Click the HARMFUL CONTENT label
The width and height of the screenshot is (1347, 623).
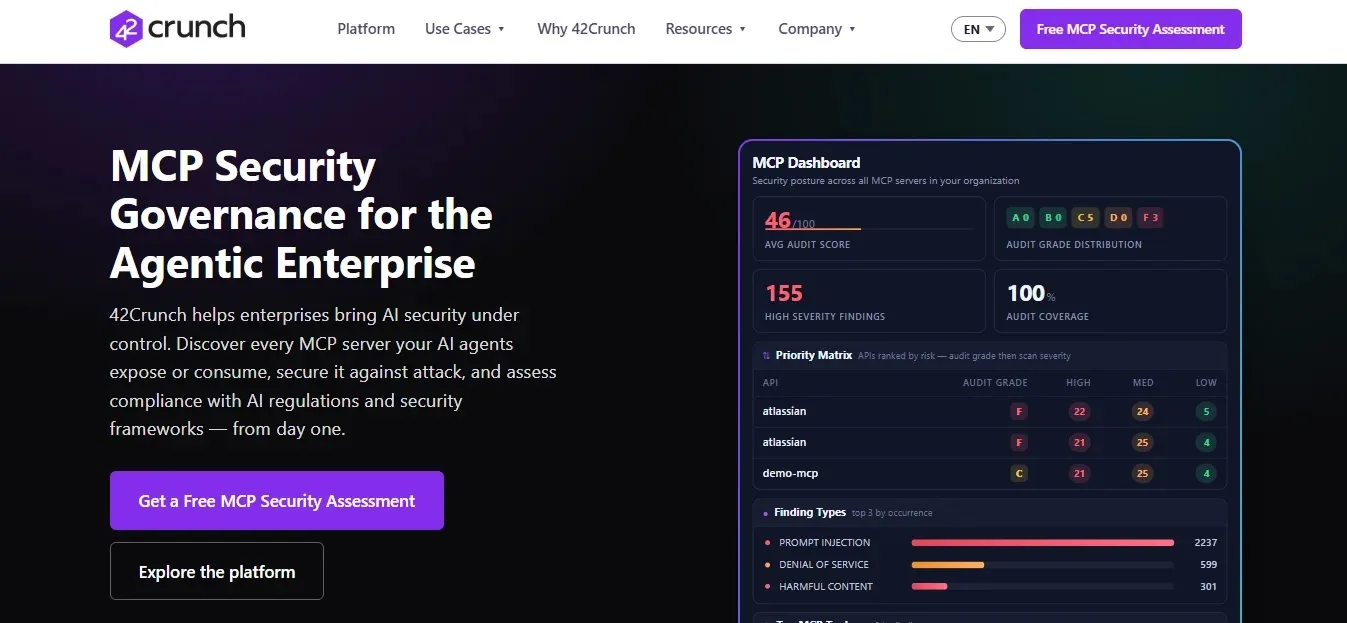point(826,586)
